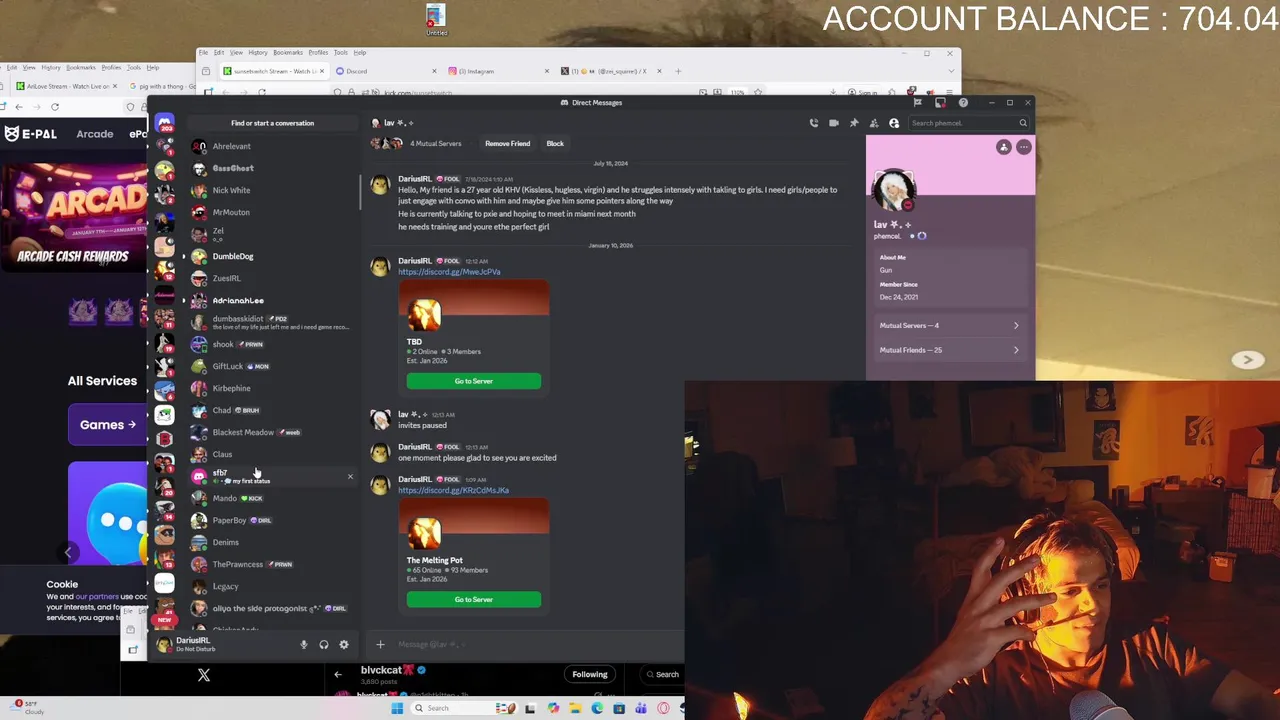Image resolution: width=1280 pixels, height=720 pixels.
Task: Switch to the Instagram browser tab
Action: tap(499, 71)
